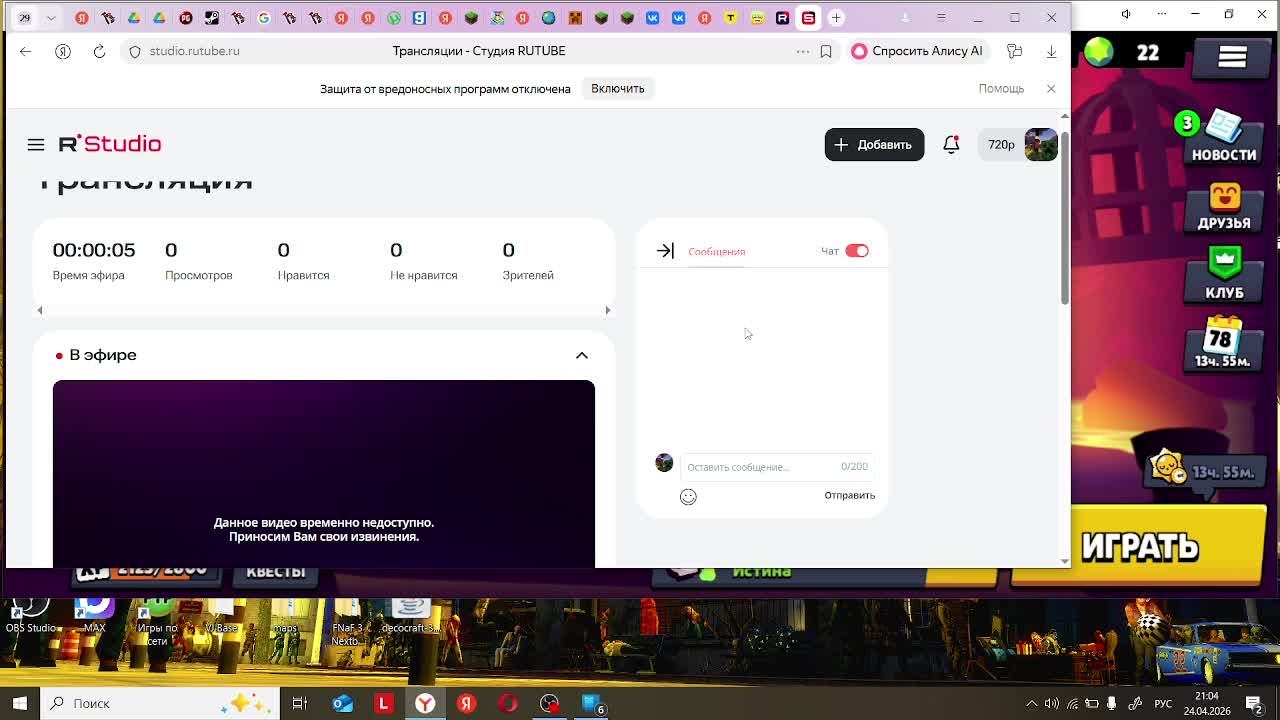Click the Yandex Browser taskbar icon
The width and height of the screenshot is (1280, 720).
click(x=425, y=703)
